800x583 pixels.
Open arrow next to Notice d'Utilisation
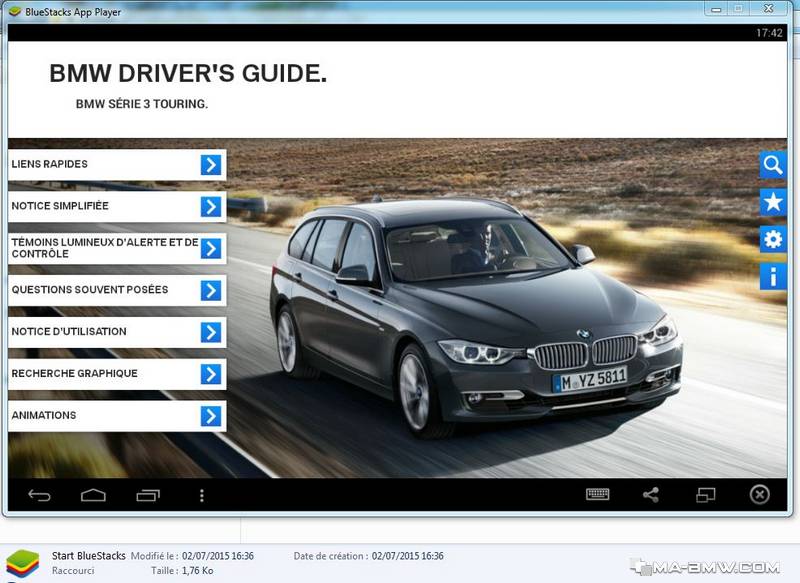[211, 332]
